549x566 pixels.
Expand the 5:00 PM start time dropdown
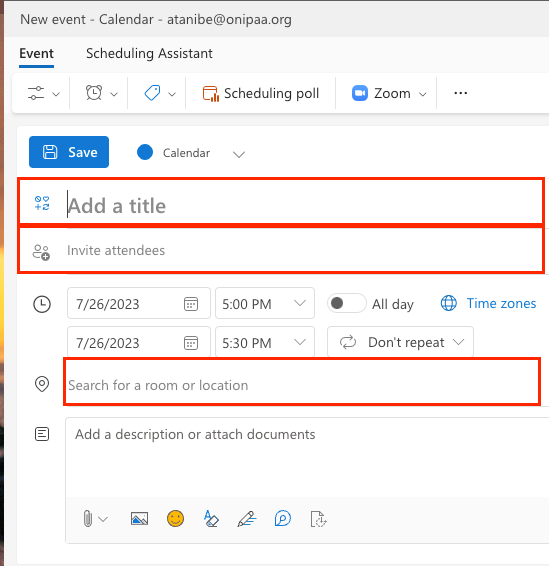[265, 303]
